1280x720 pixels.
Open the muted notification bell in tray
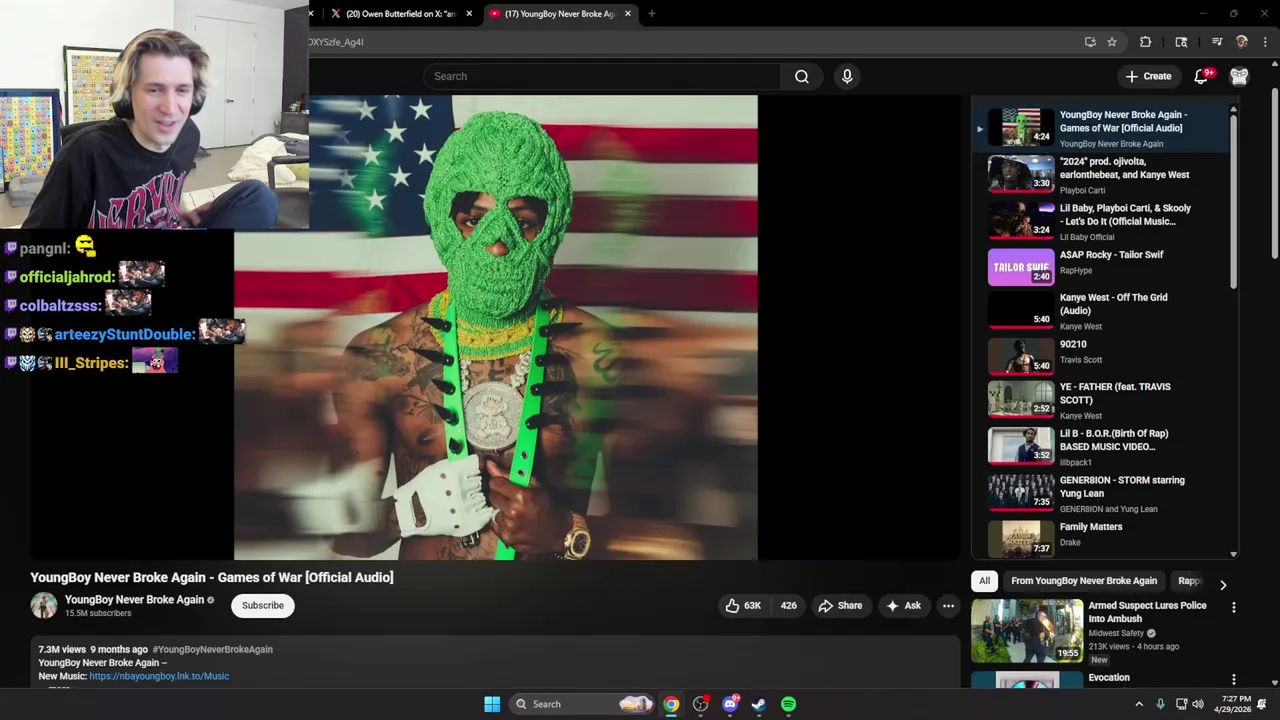point(1262,704)
